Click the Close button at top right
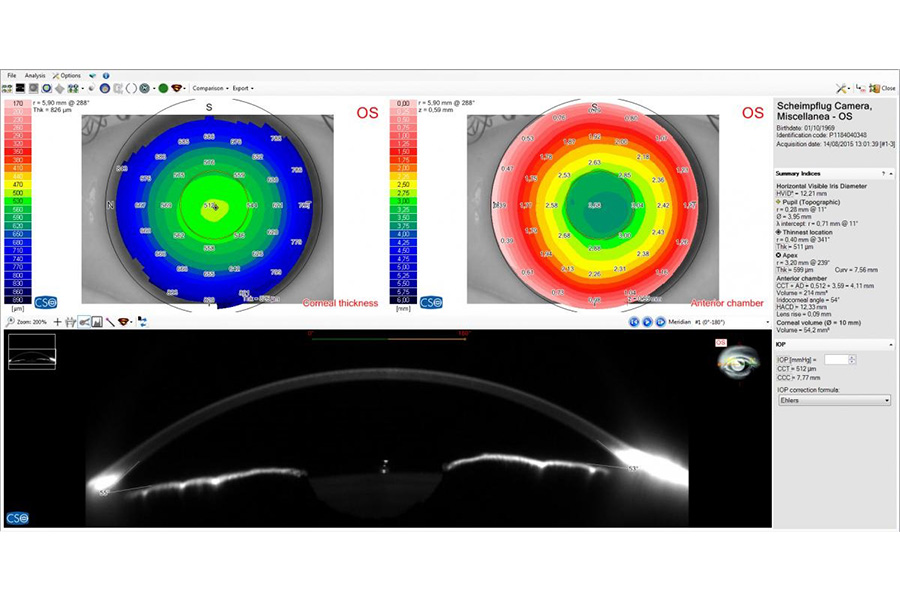Screen dimensions: 900x600 pos(882,88)
